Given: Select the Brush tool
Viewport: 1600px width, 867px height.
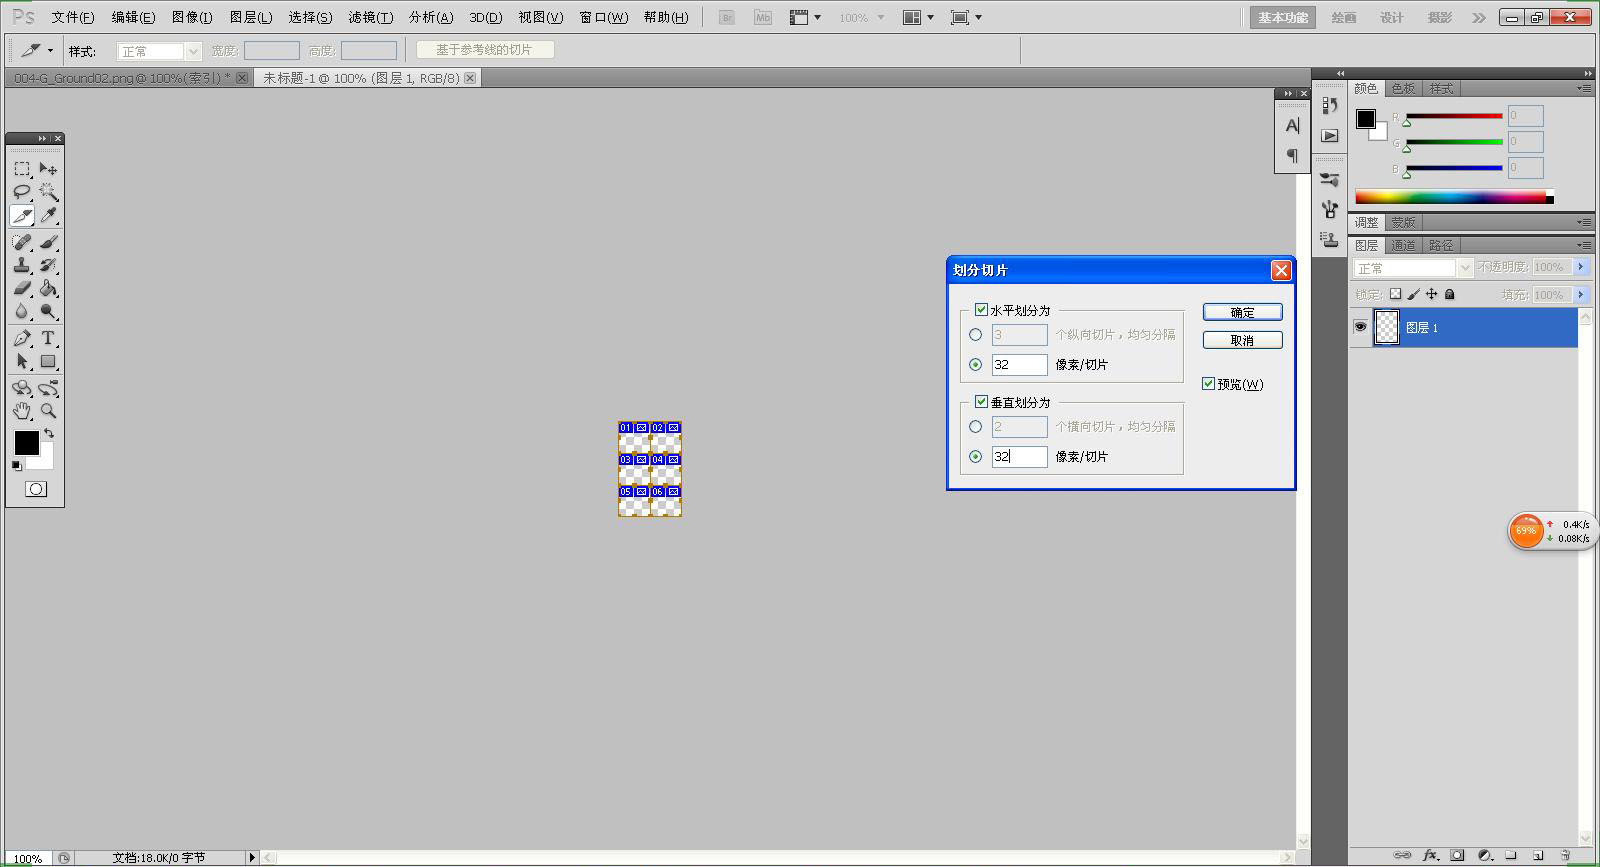Looking at the screenshot, I should (x=48, y=242).
